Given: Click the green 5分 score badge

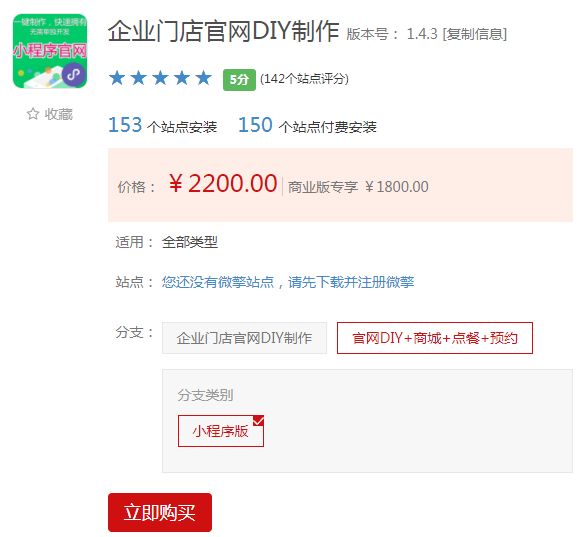Looking at the screenshot, I should coord(239,79).
